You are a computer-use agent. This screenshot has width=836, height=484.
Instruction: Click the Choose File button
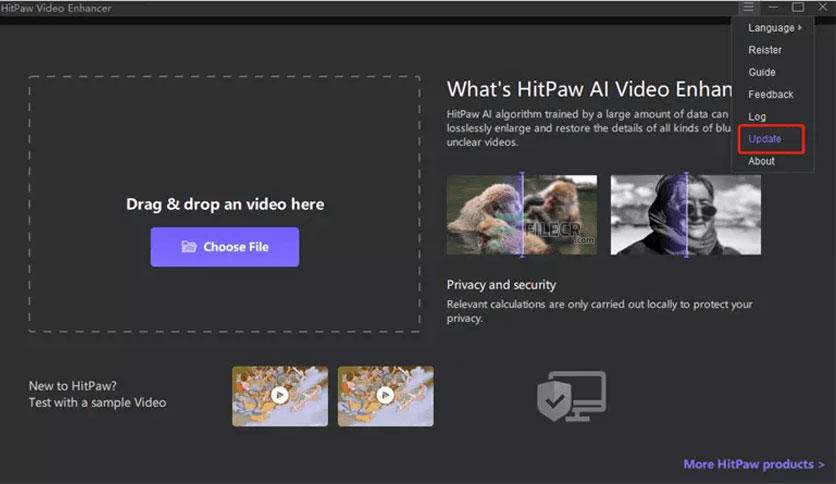224,247
